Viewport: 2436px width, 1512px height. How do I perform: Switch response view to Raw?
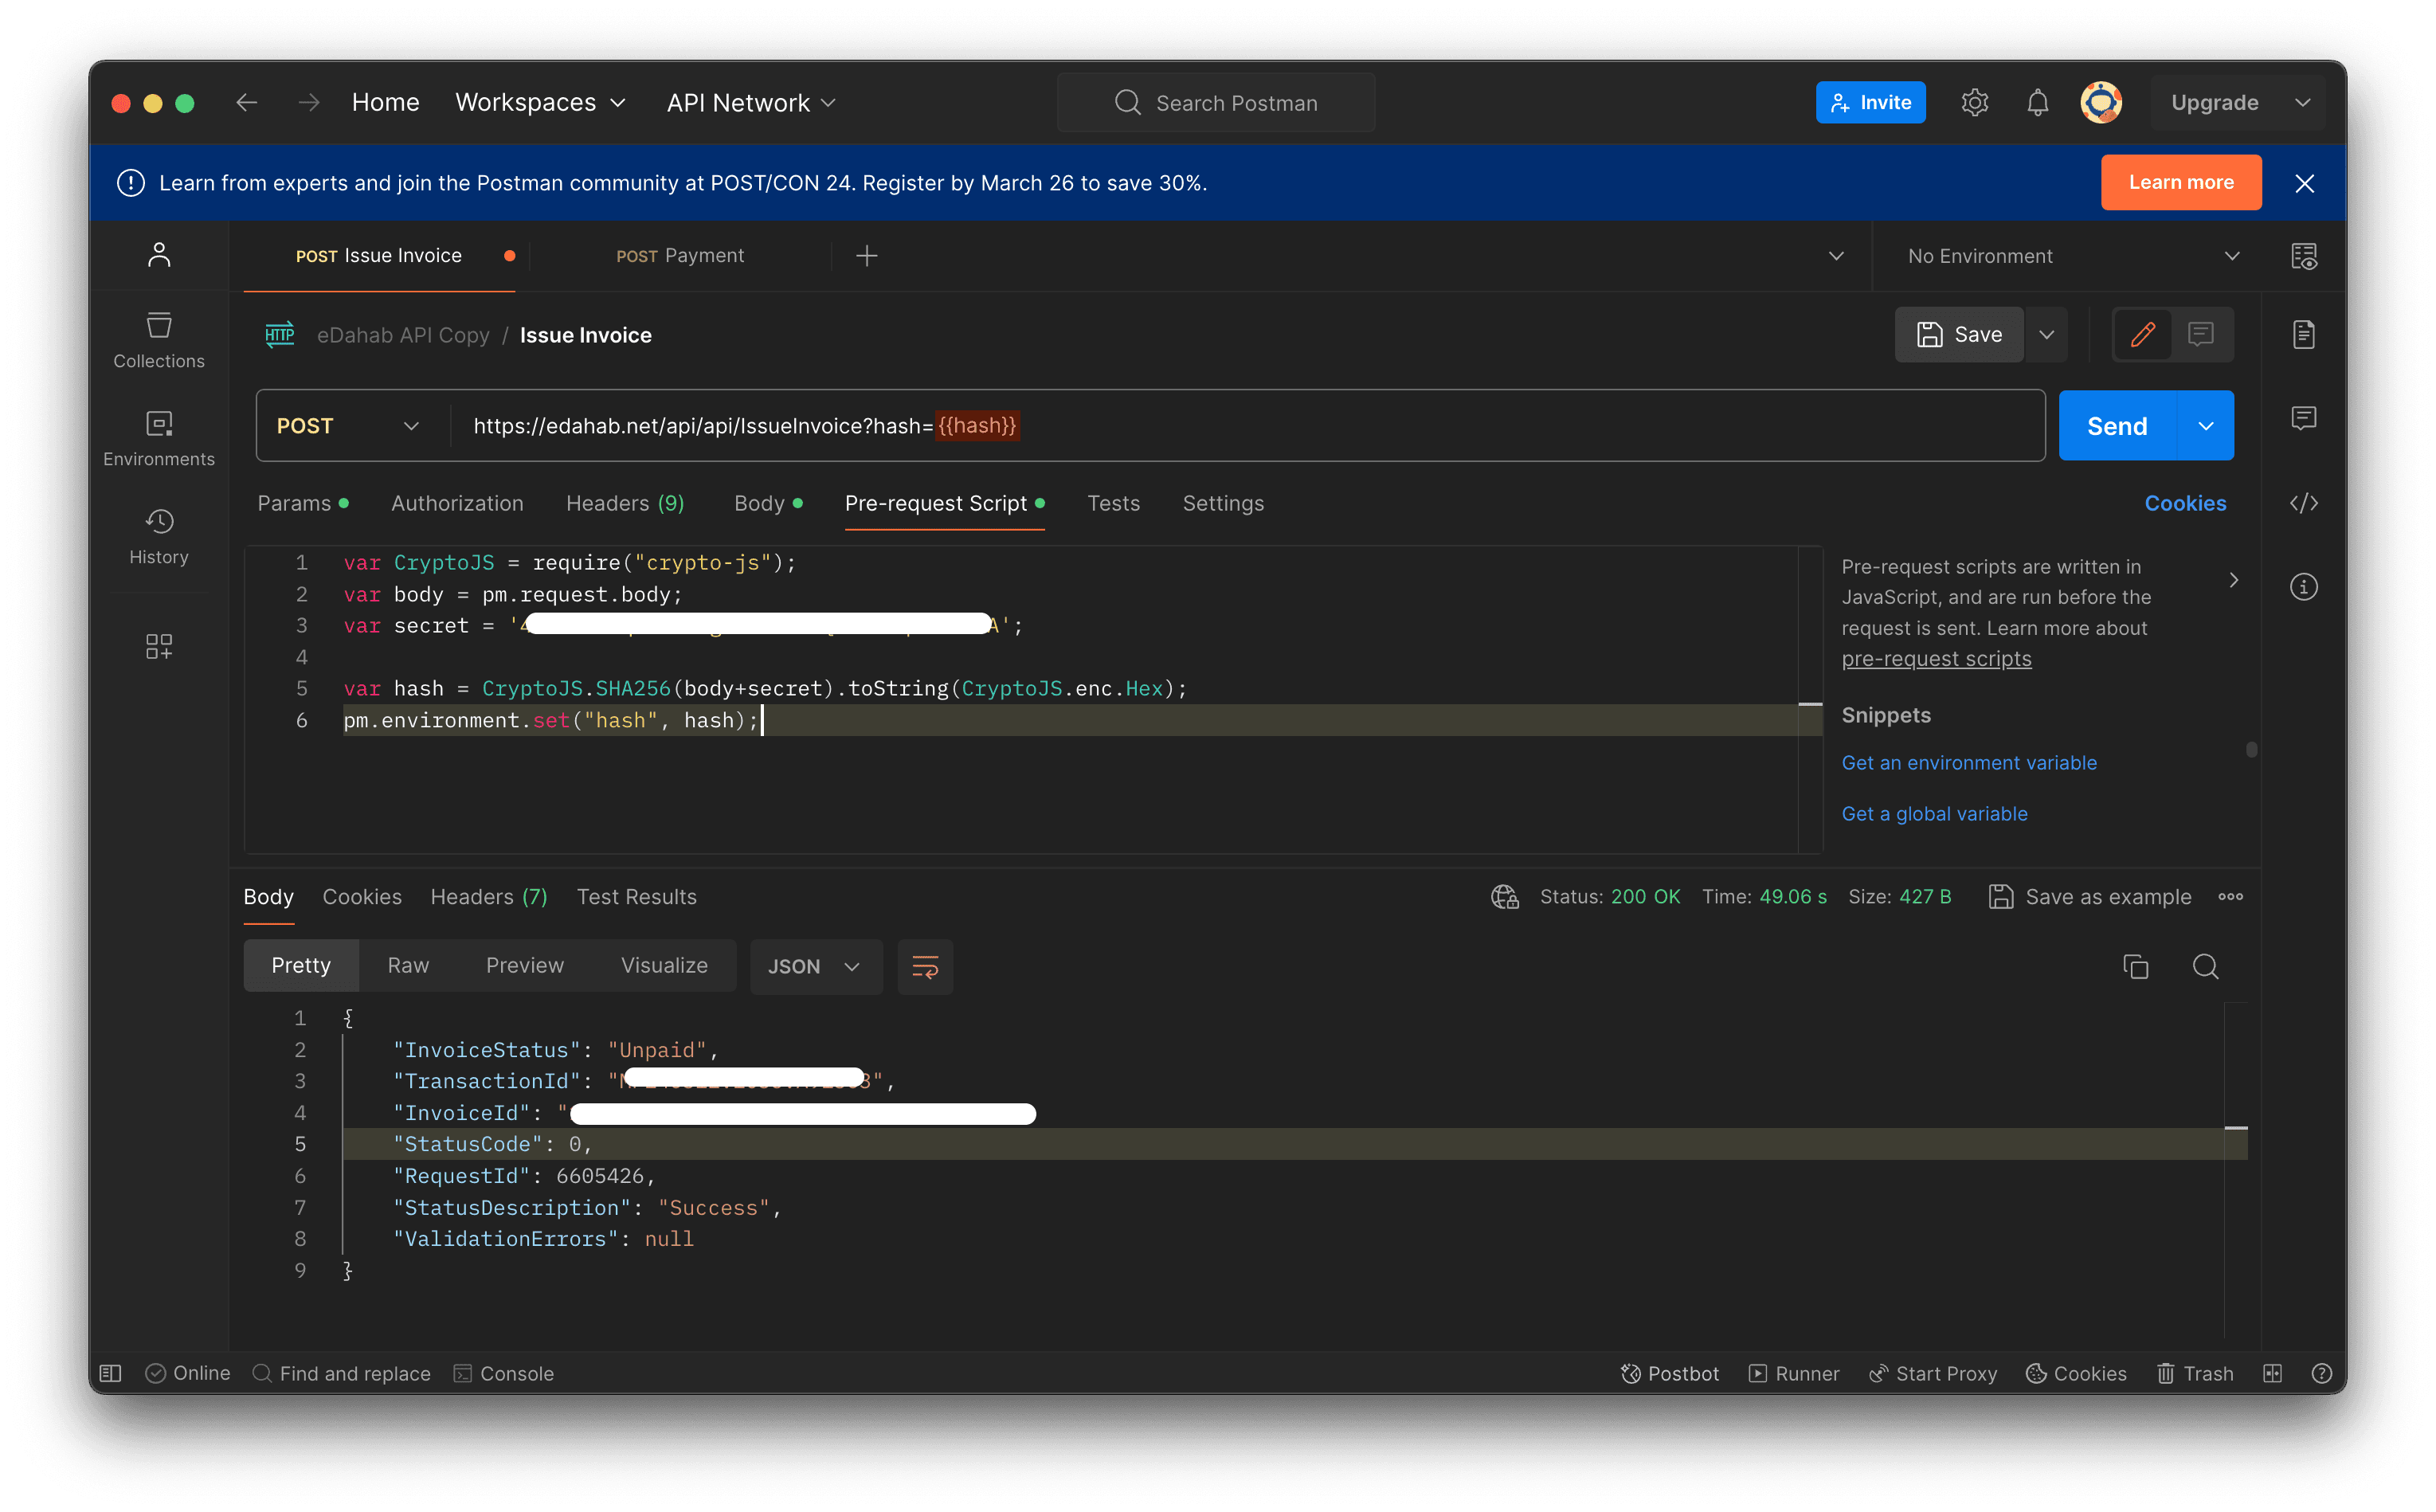[408, 966]
